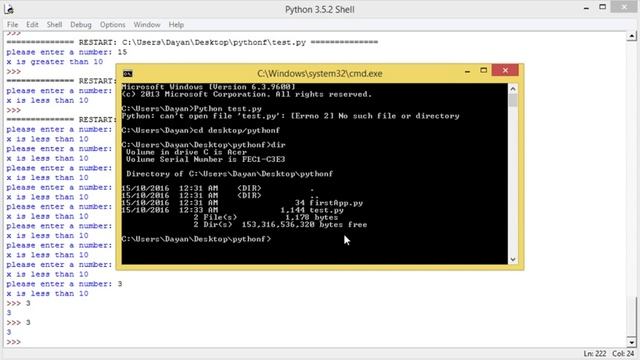640x360 pixels.
Task: Click '(c) 2013 Microsoft Corporation' line
Action: point(247,94)
